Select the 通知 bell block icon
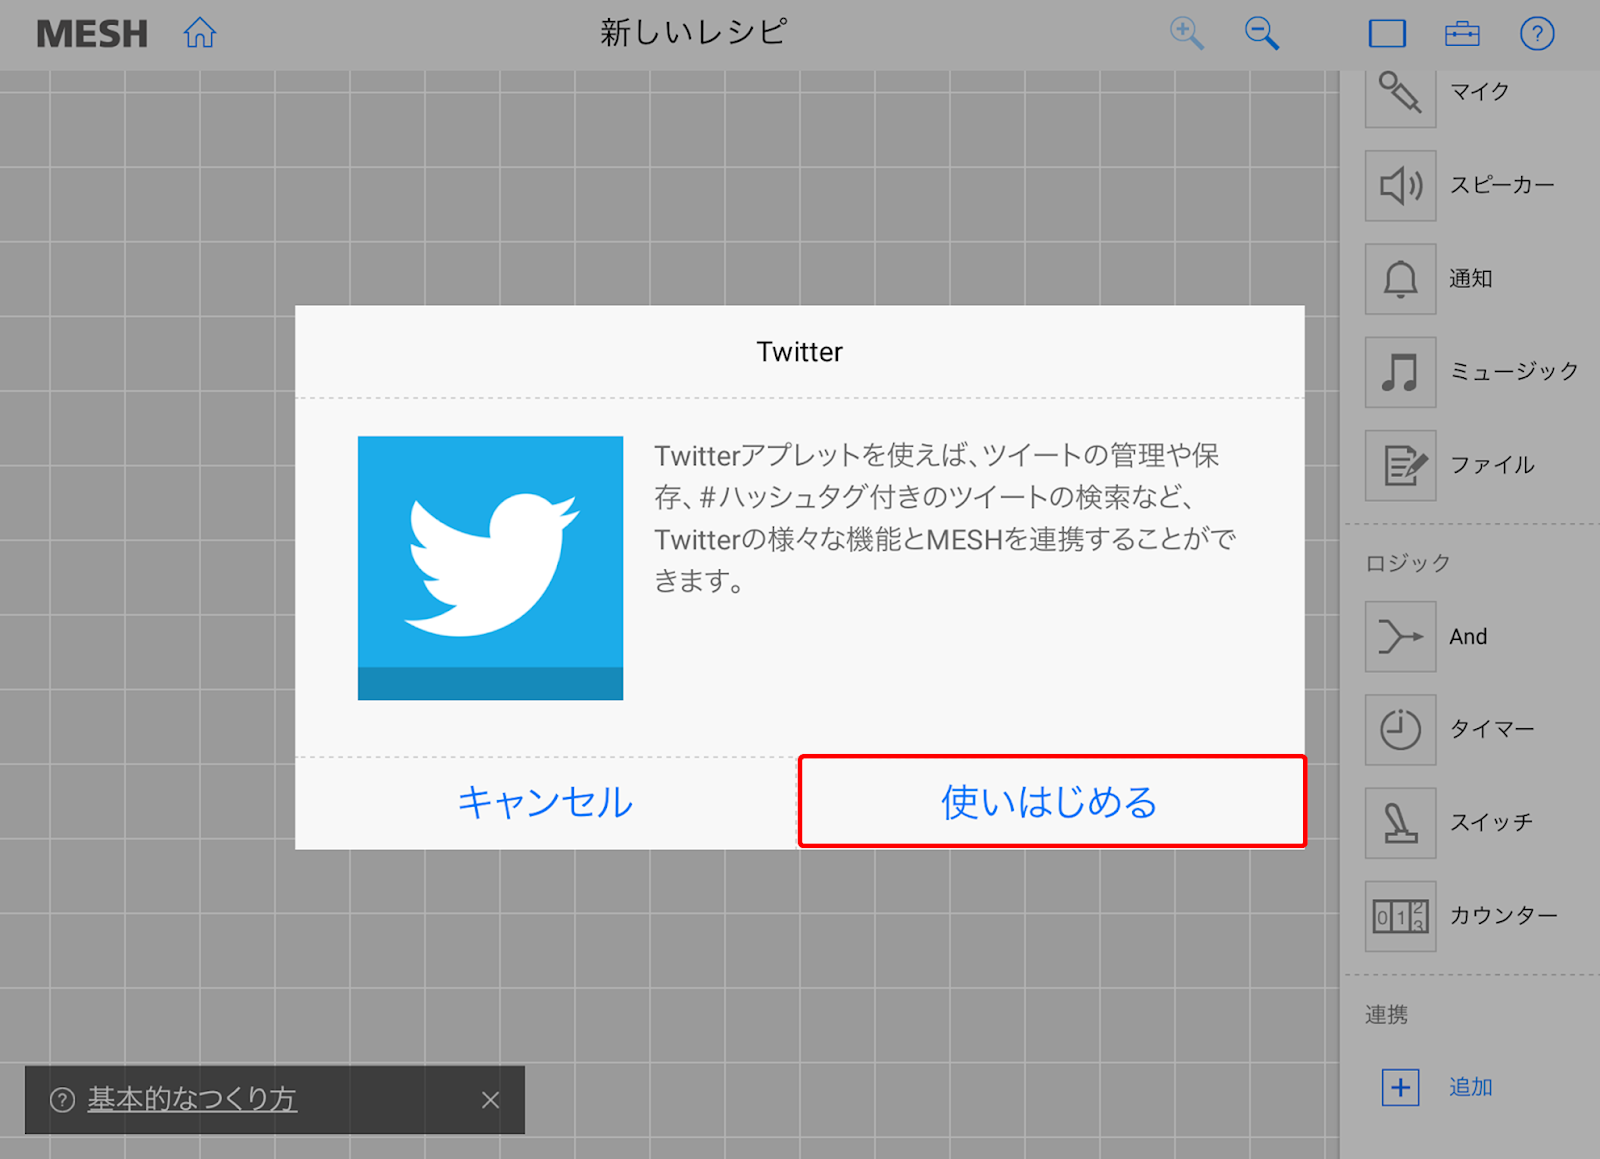 click(x=1400, y=279)
